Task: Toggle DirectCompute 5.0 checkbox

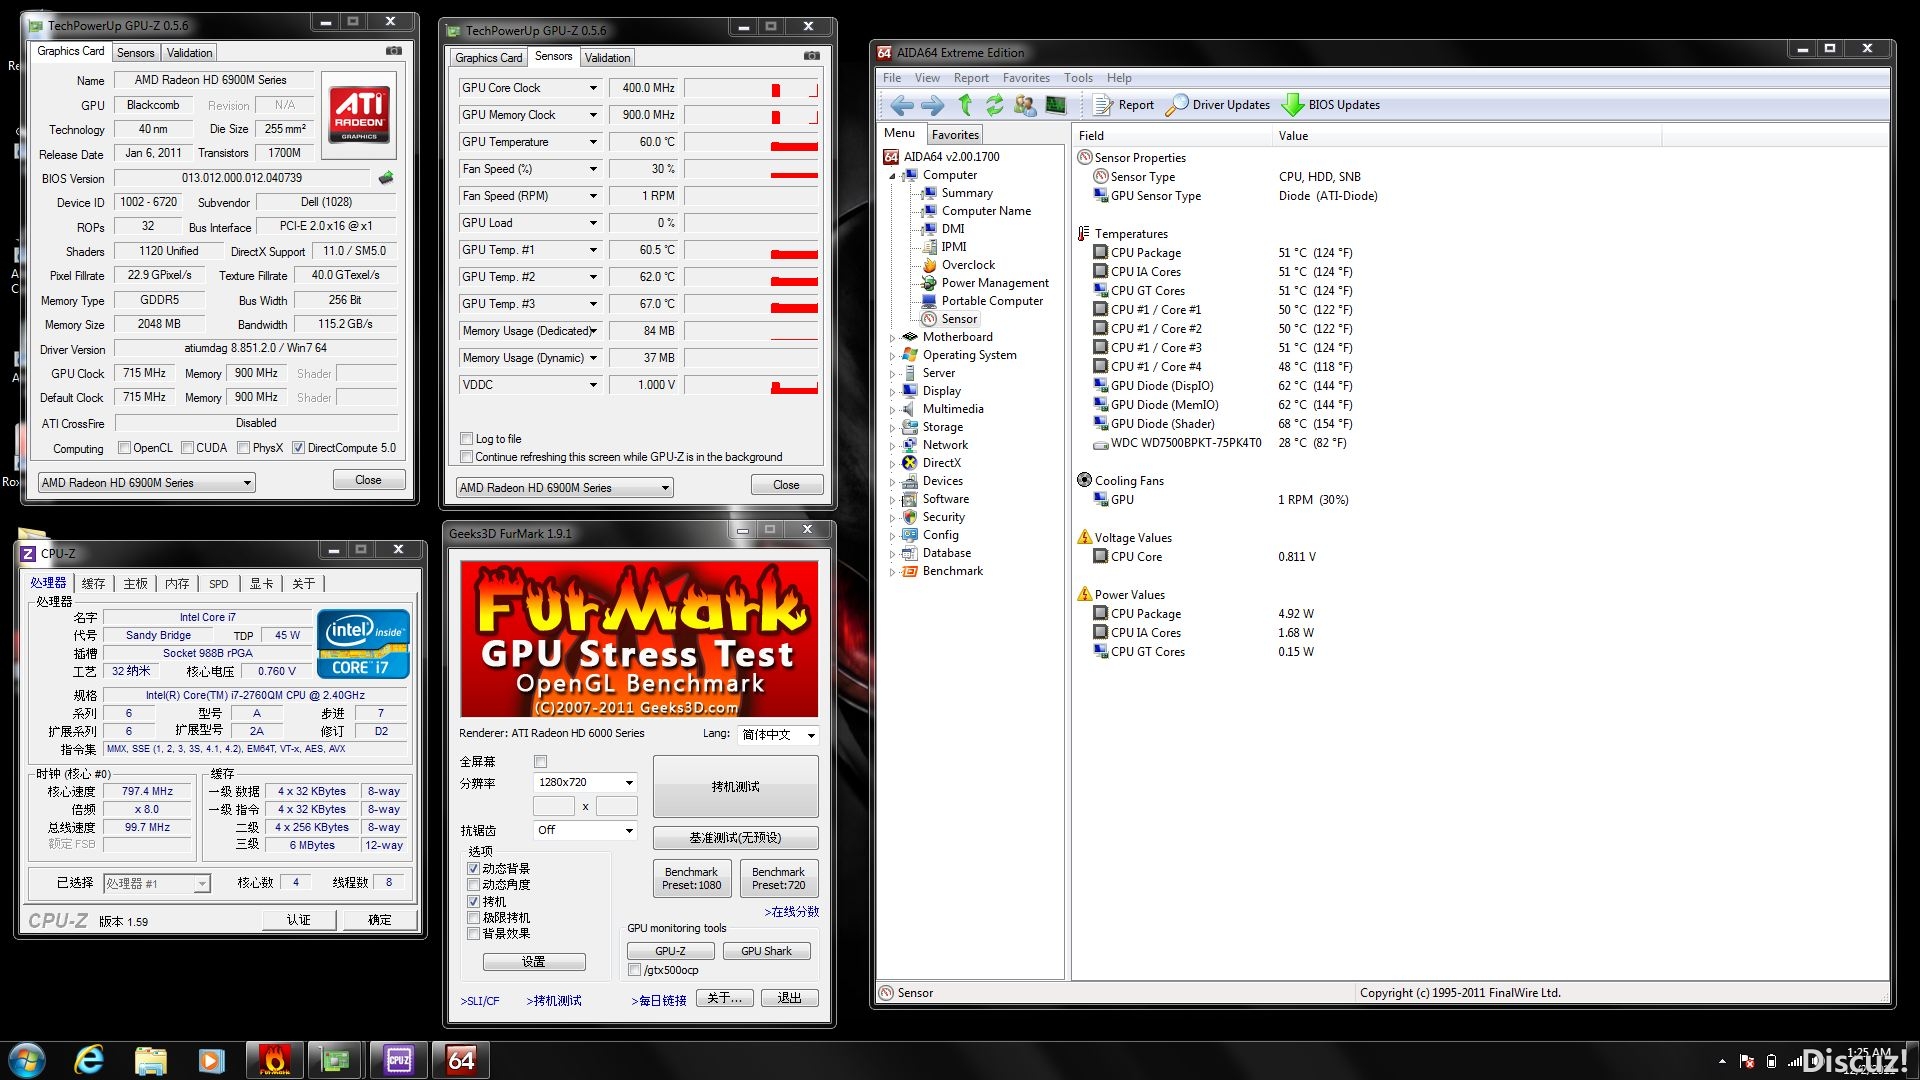Action: tap(298, 448)
